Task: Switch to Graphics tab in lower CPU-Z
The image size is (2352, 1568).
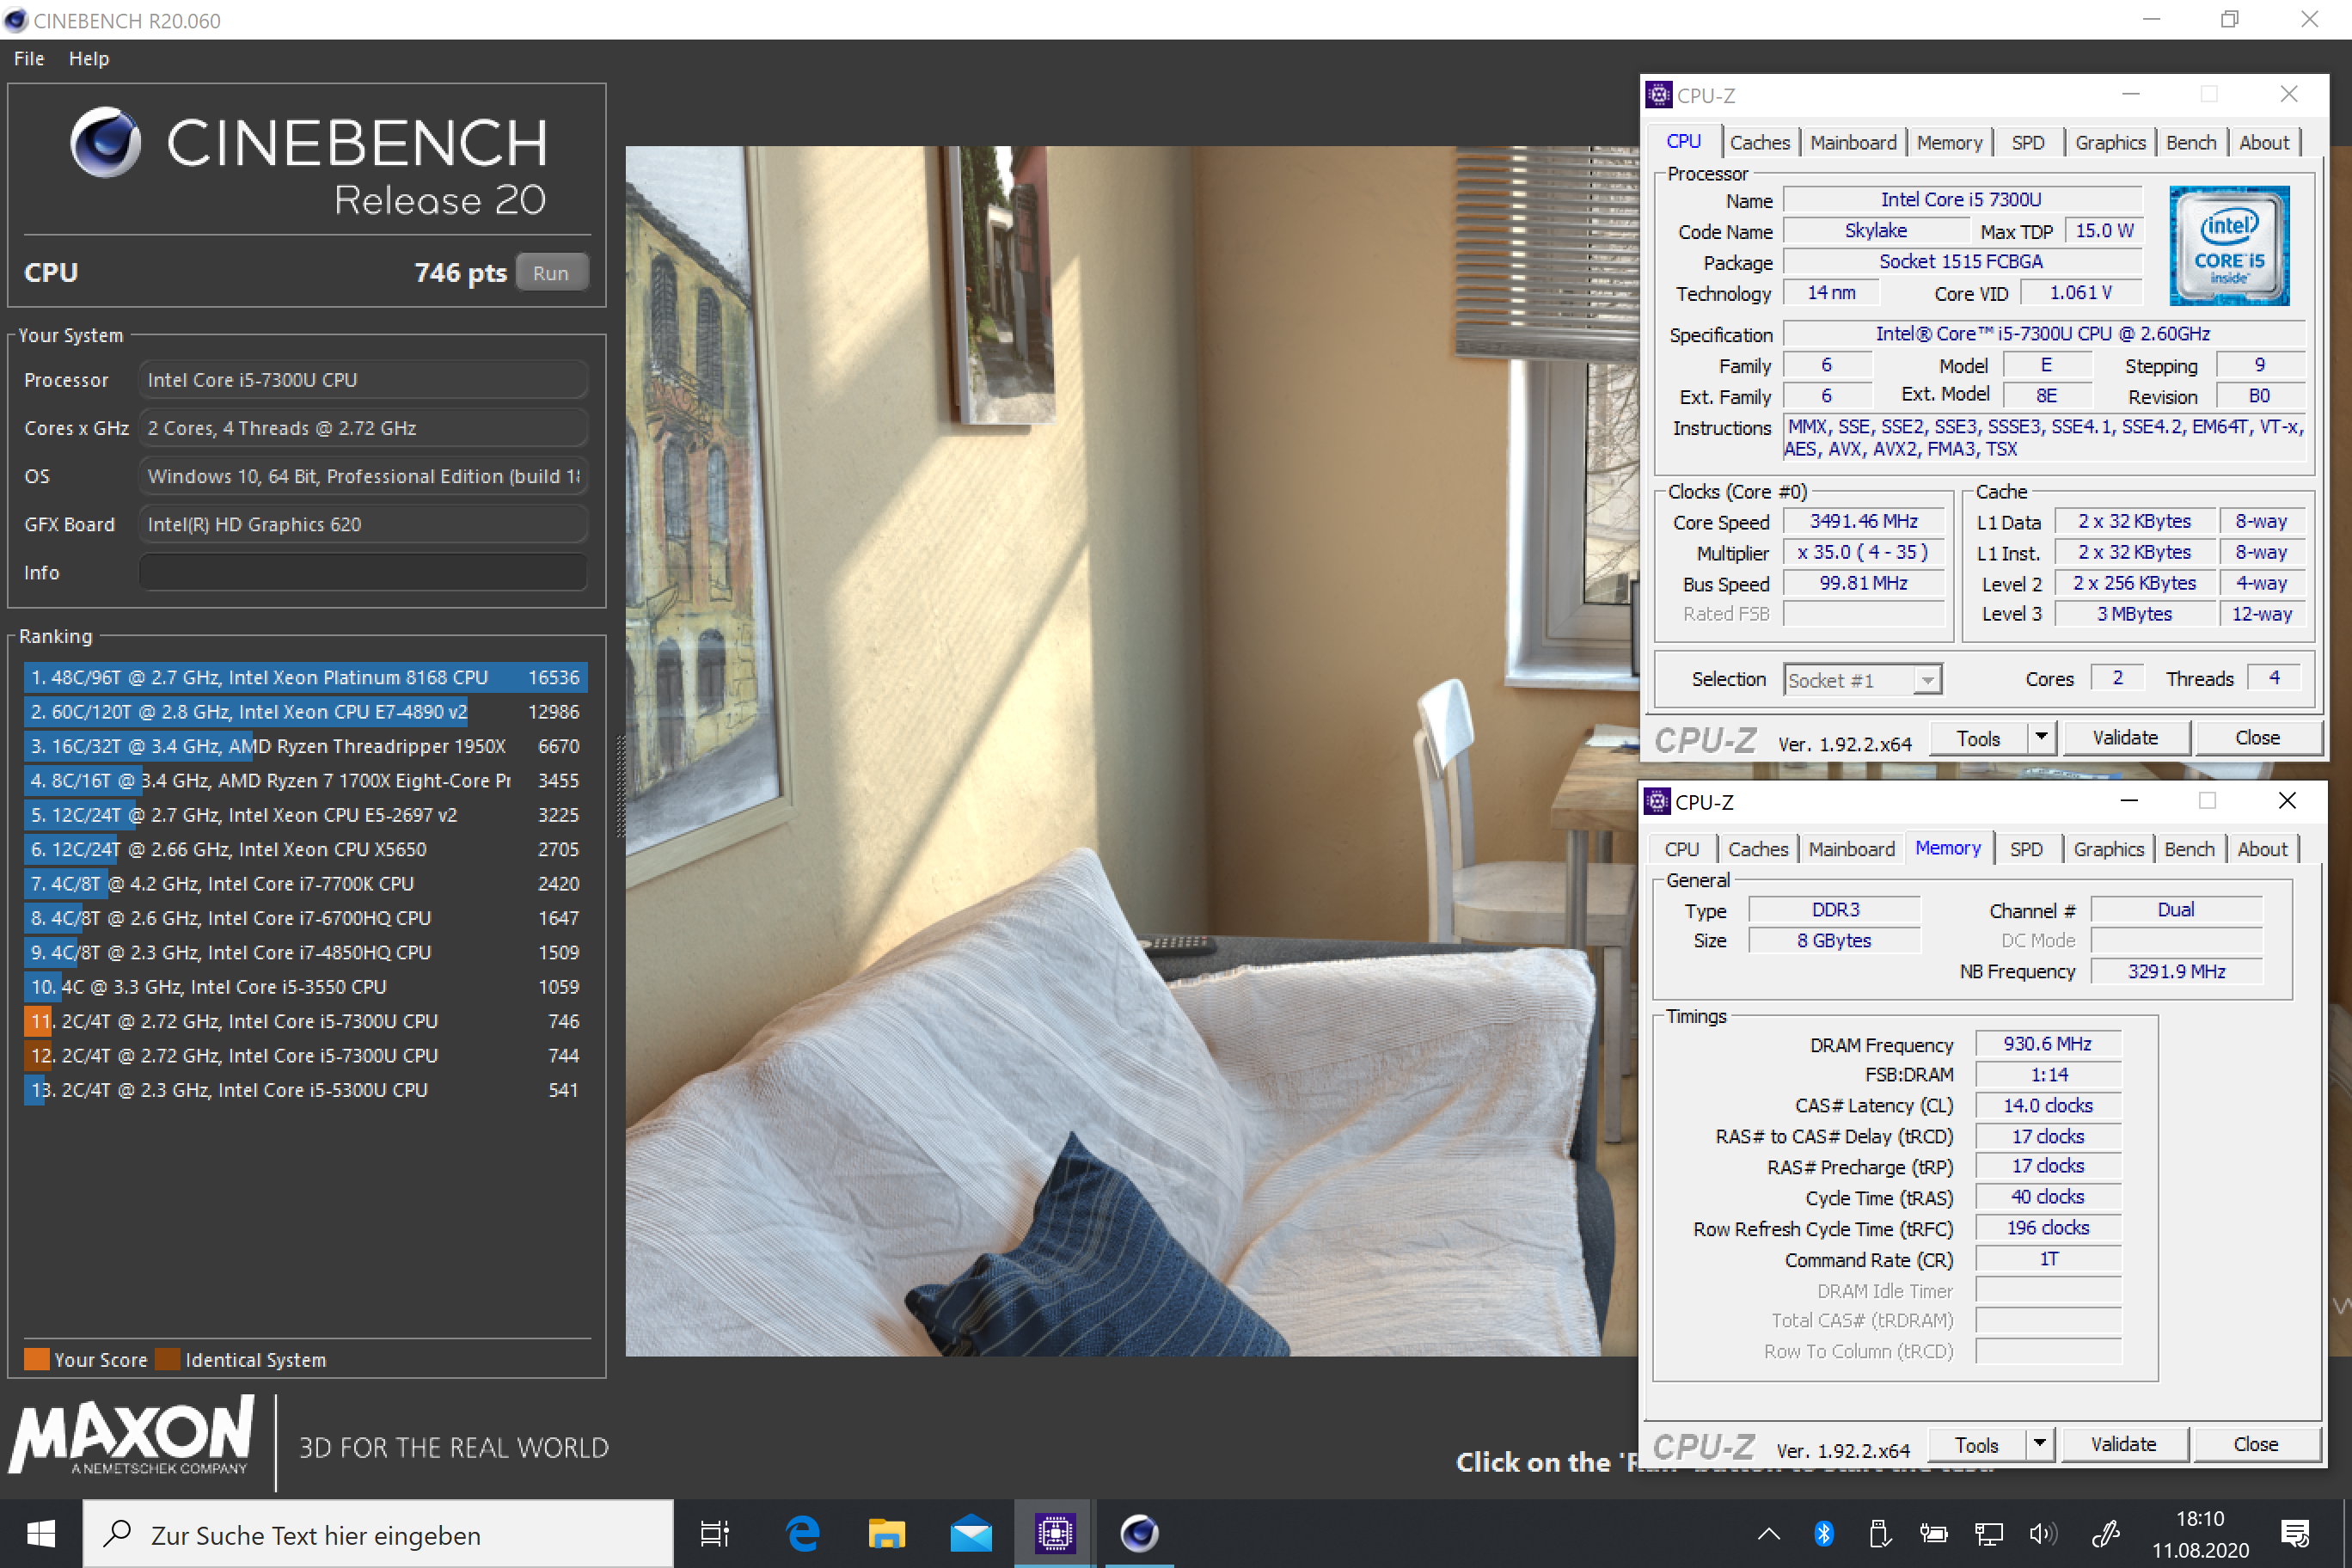Action: point(2108,849)
